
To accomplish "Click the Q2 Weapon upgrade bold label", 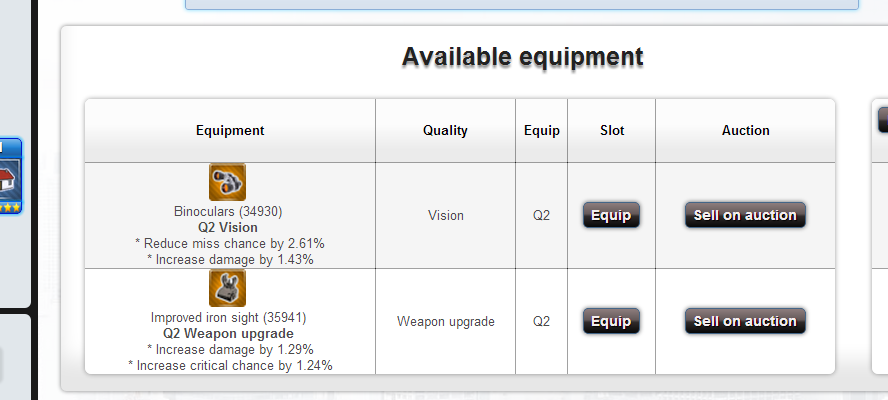I will (x=228, y=333).
